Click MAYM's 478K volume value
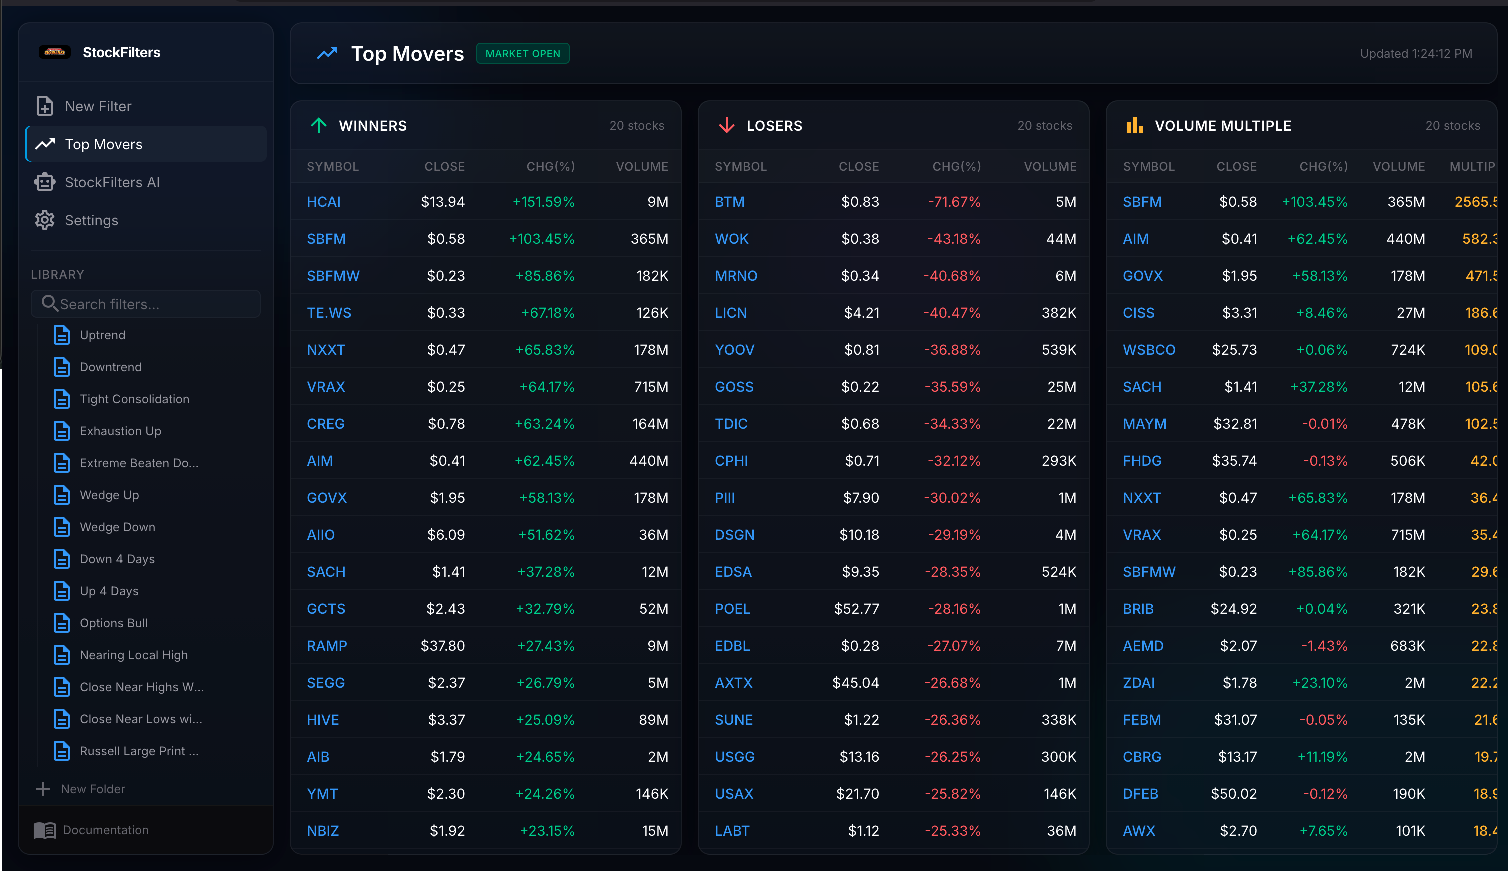This screenshot has height=871, width=1508. (x=1408, y=424)
